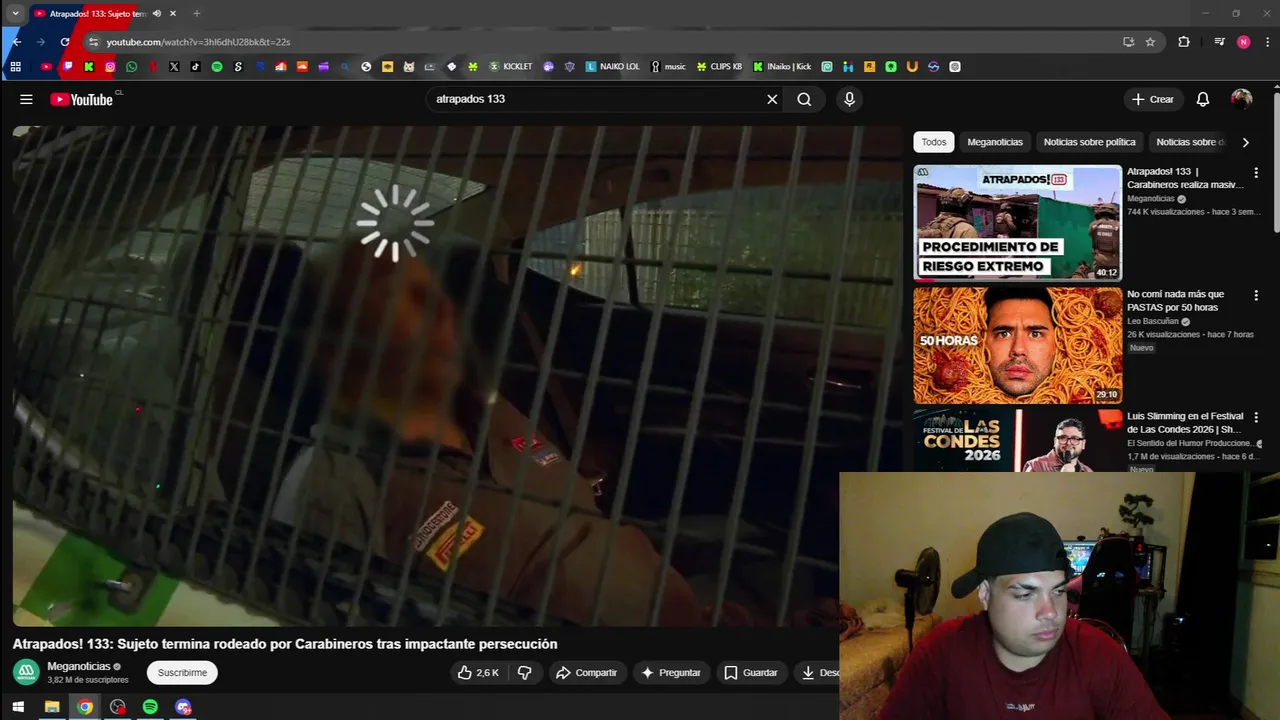Open the WhatsApp bookmark icon

(x=131, y=67)
